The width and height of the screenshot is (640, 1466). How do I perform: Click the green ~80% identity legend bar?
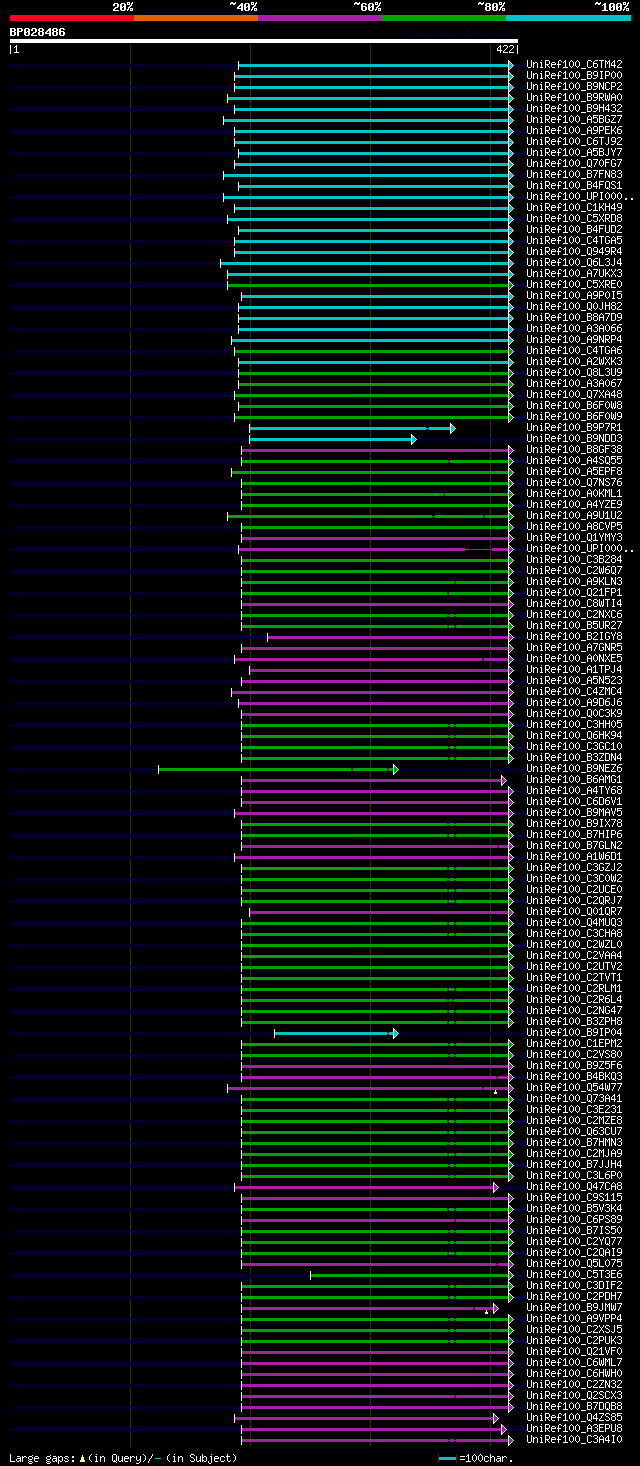click(443, 18)
